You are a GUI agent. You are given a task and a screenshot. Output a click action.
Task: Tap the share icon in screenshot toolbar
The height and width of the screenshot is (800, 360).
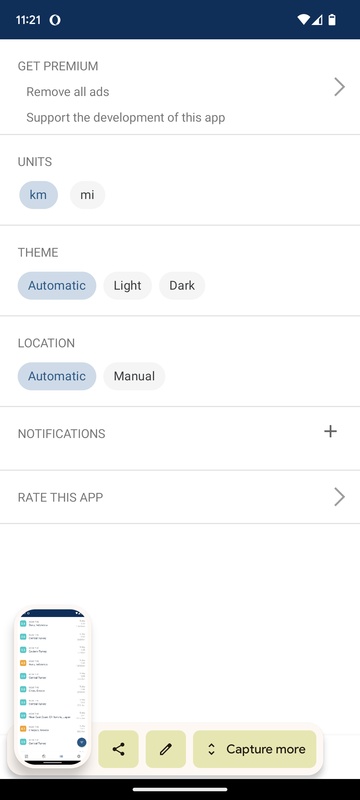[118, 749]
